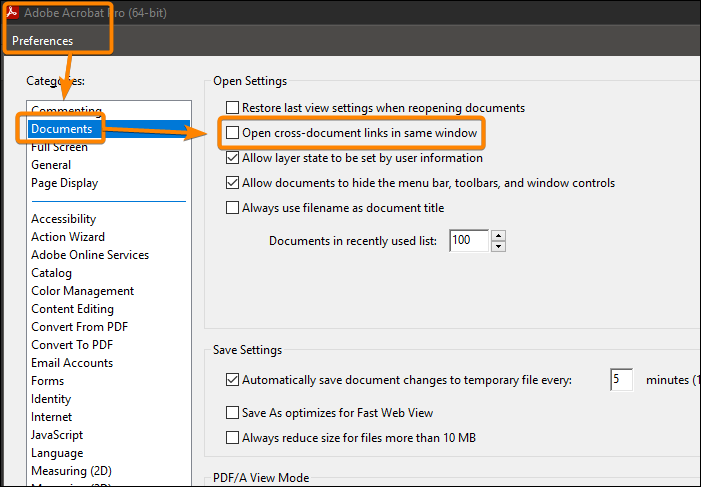Increase the recently used list count with up arrow
Image resolution: width=701 pixels, height=487 pixels.
pos(498,236)
